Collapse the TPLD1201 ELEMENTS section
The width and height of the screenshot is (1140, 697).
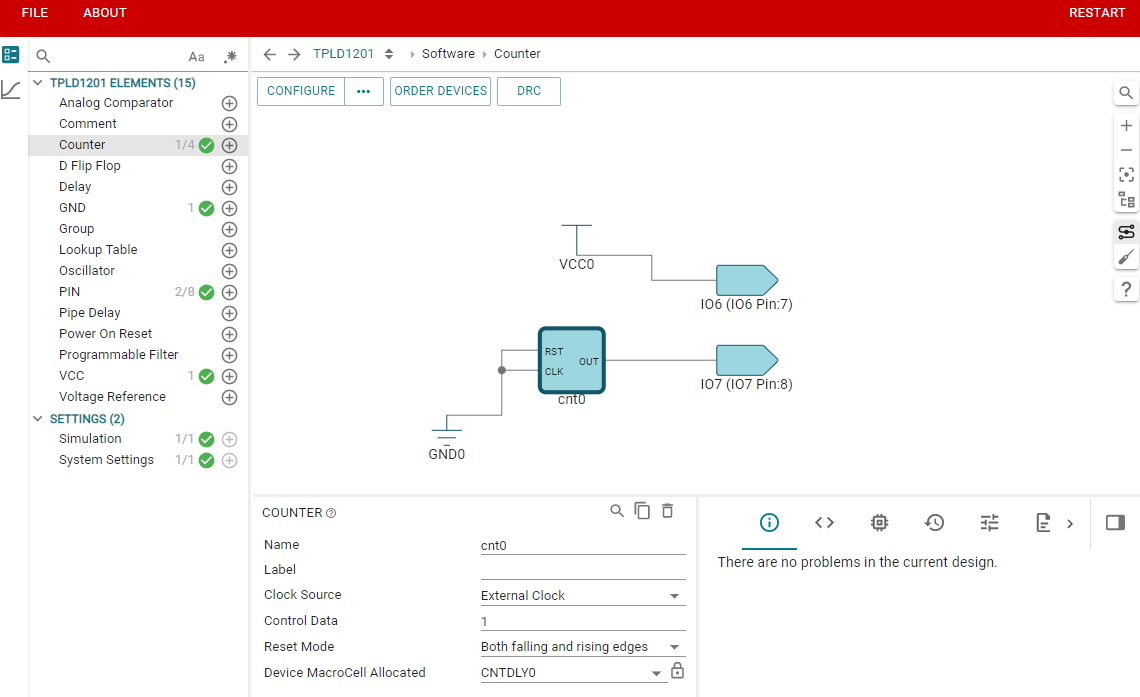point(38,83)
